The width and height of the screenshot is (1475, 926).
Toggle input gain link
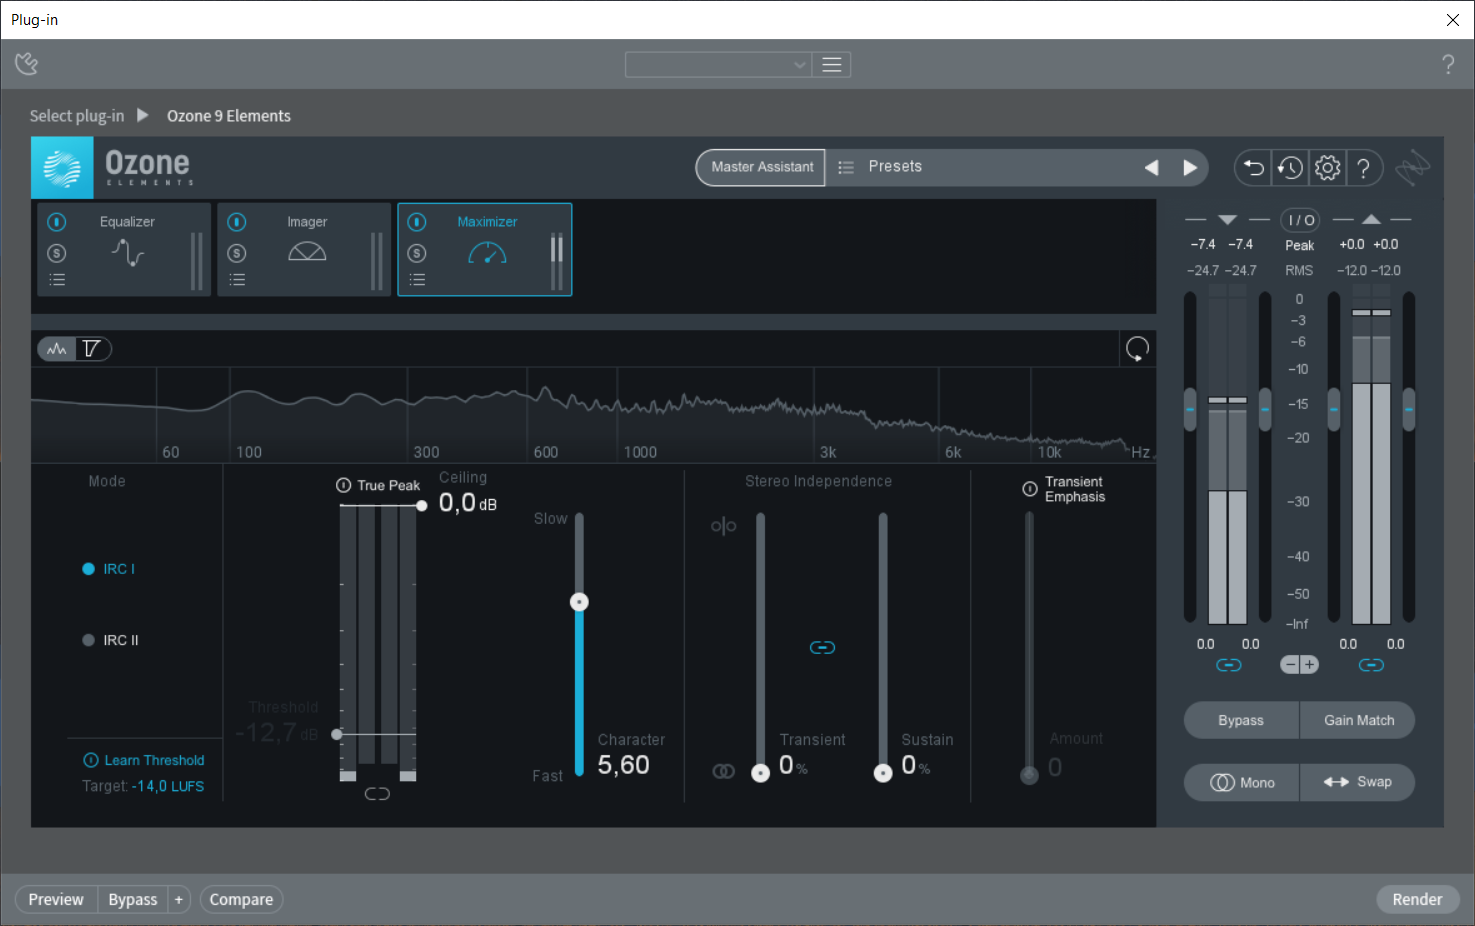[1229, 665]
